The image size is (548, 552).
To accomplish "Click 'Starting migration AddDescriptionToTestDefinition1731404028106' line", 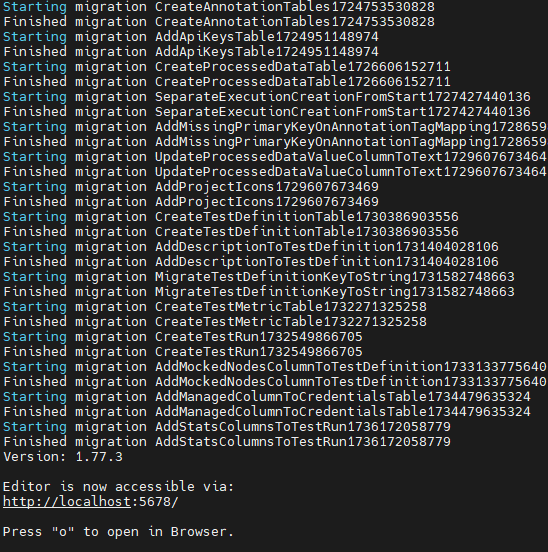I will pyautogui.click(x=251, y=247).
